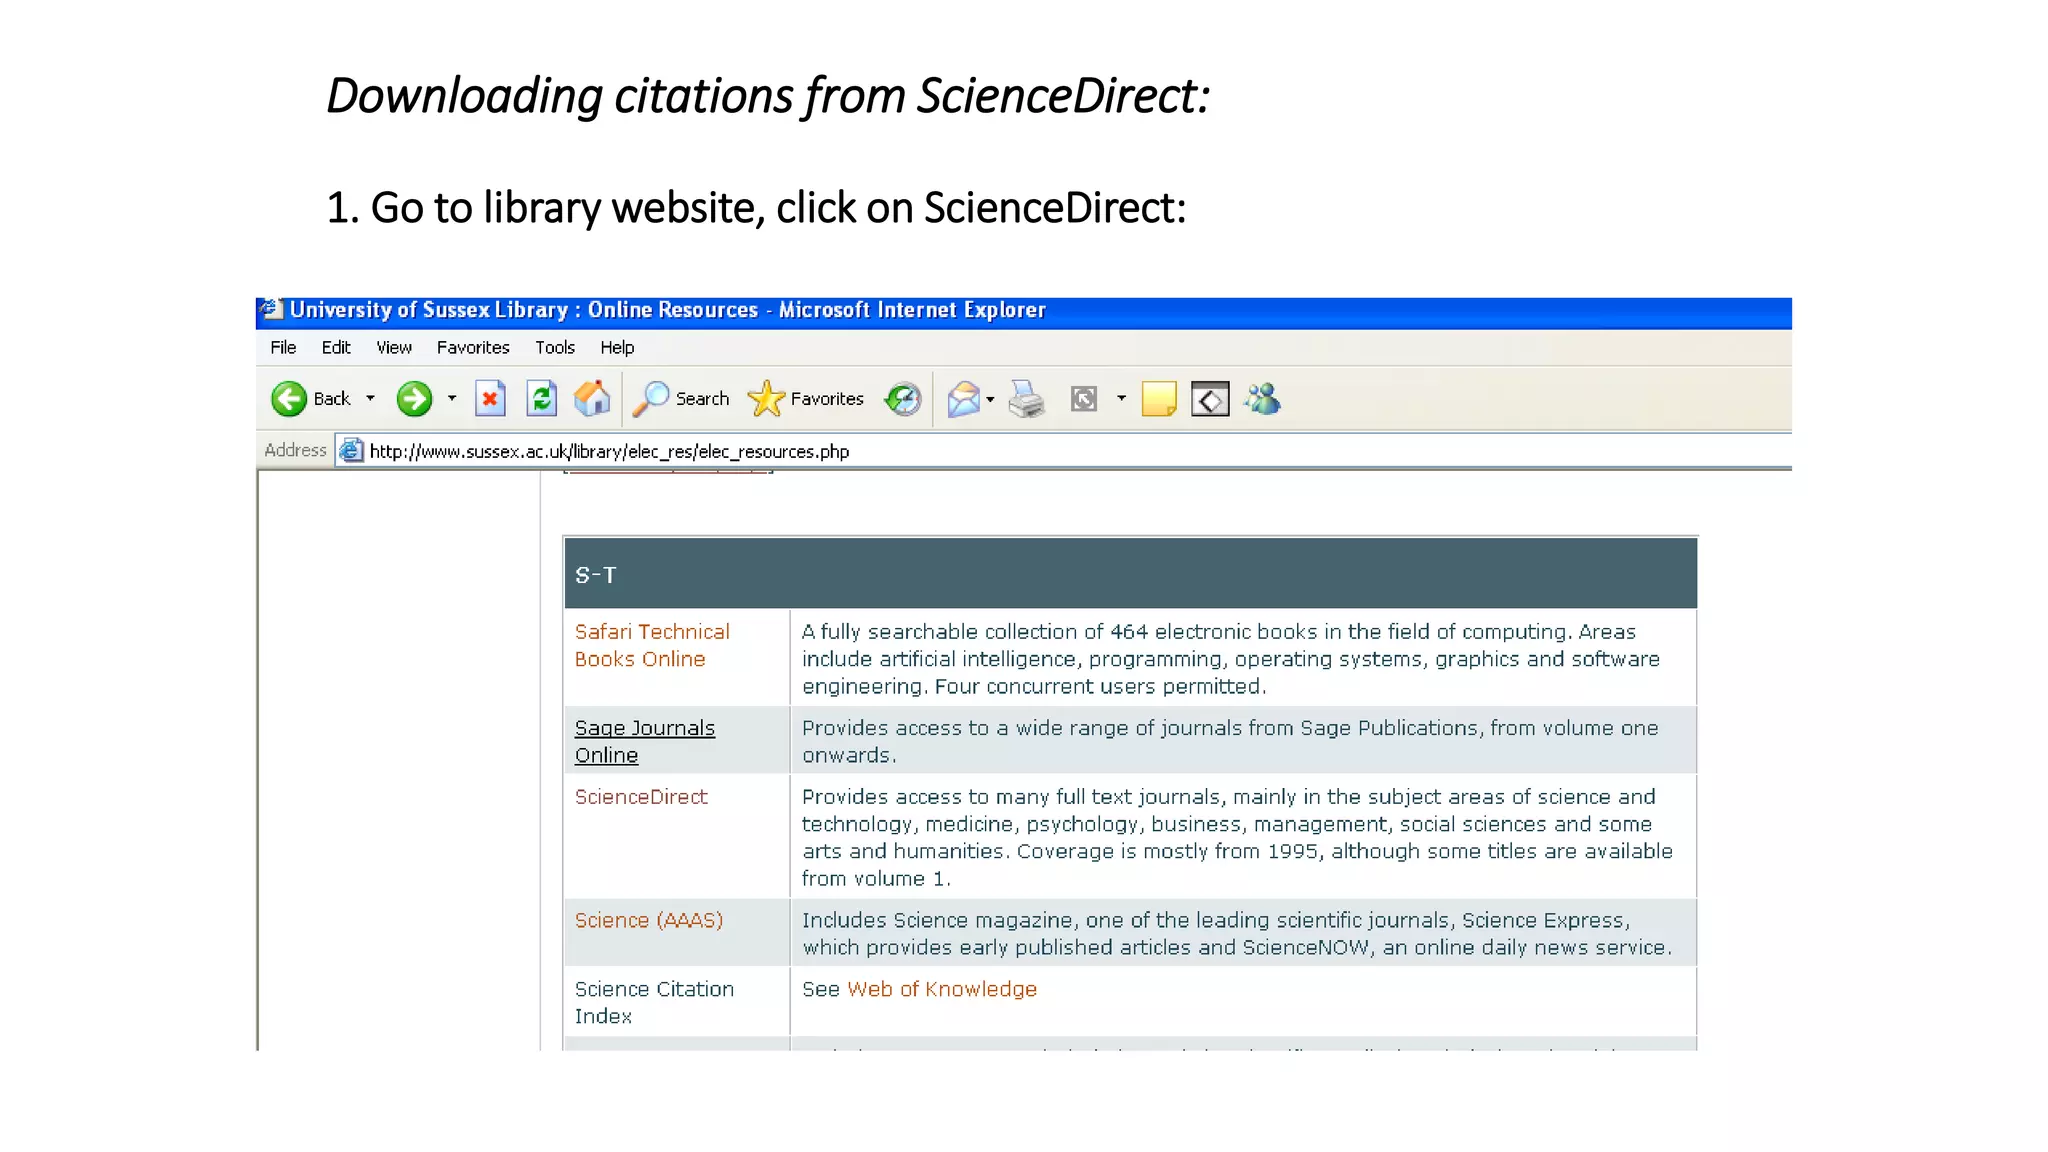The width and height of the screenshot is (2048, 1152).
Task: Go to the Home page icon
Action: click(592, 399)
